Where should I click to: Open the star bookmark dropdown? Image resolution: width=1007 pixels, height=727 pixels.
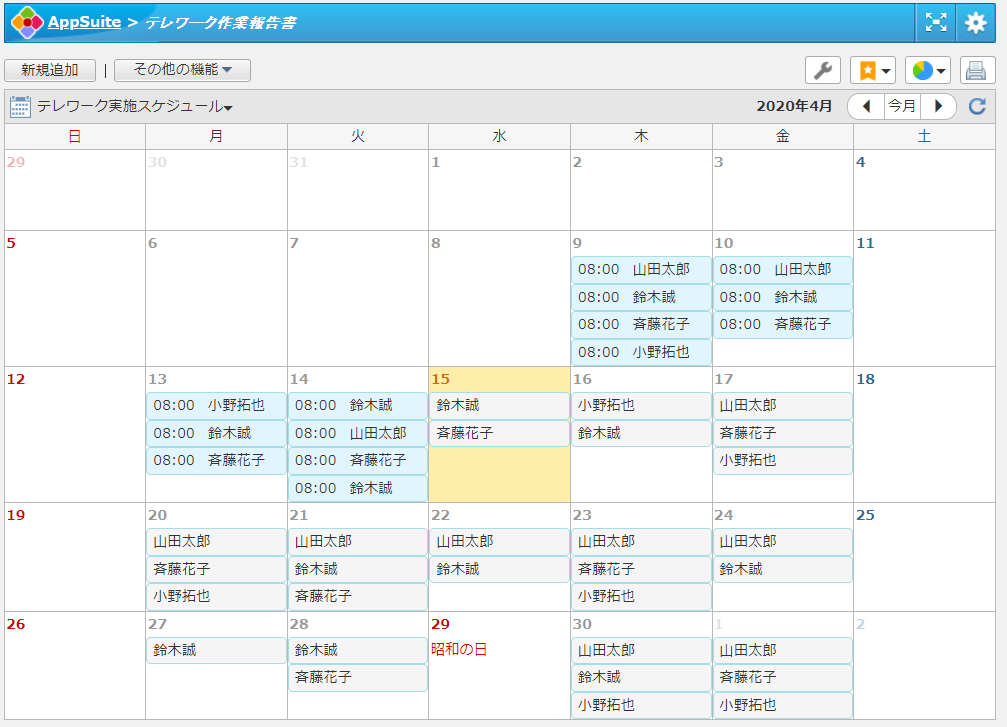872,70
